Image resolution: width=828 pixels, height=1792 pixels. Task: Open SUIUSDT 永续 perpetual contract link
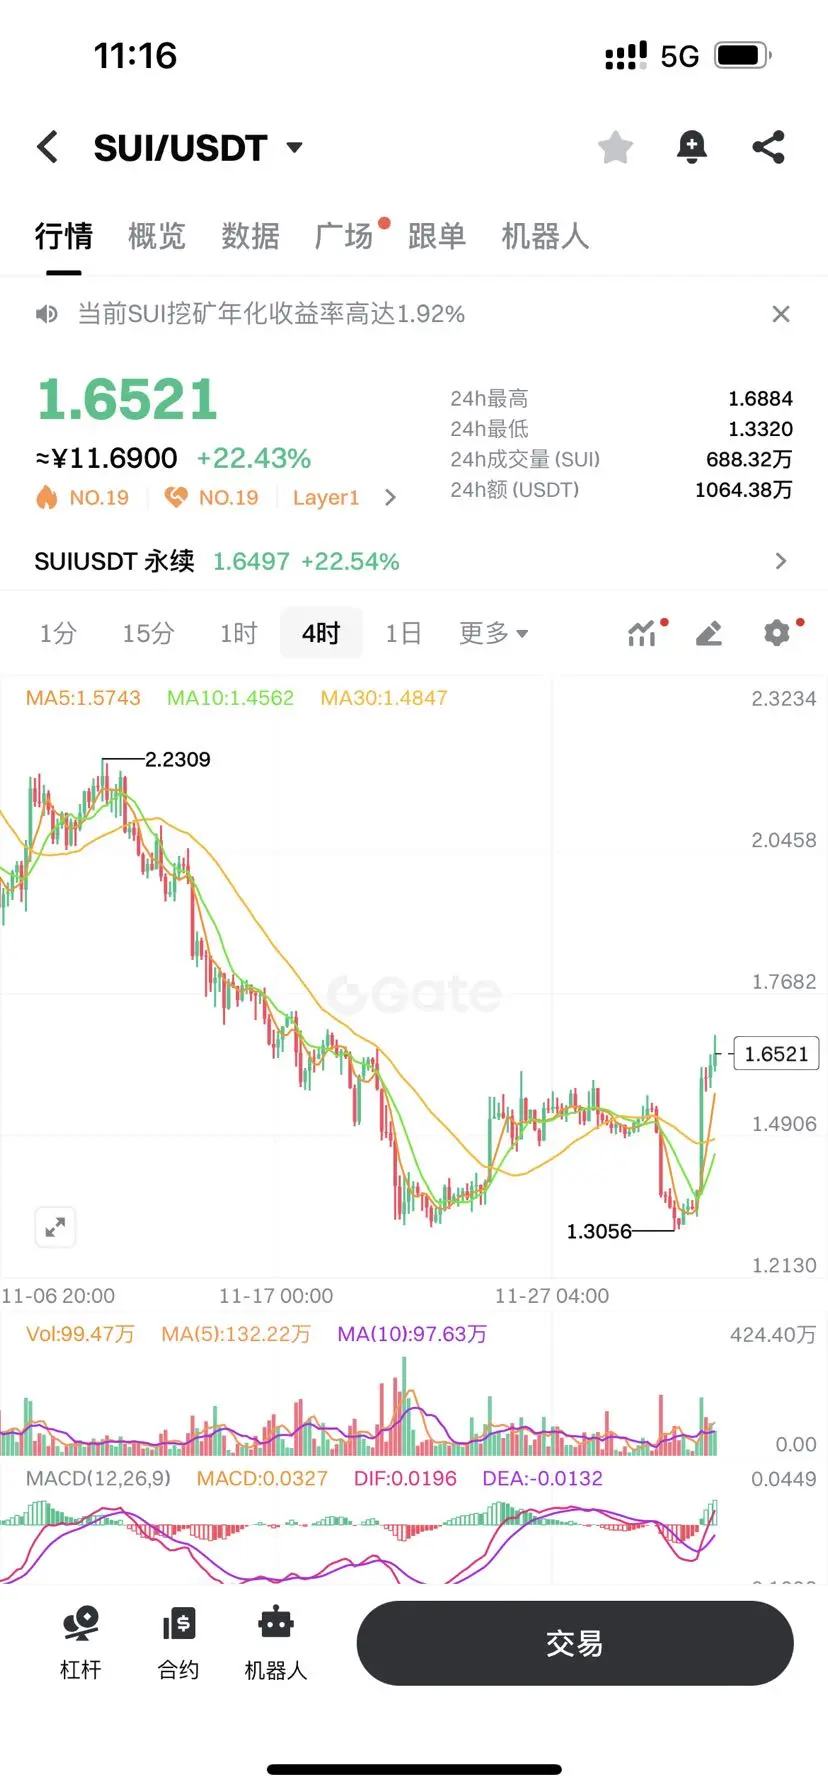point(414,561)
